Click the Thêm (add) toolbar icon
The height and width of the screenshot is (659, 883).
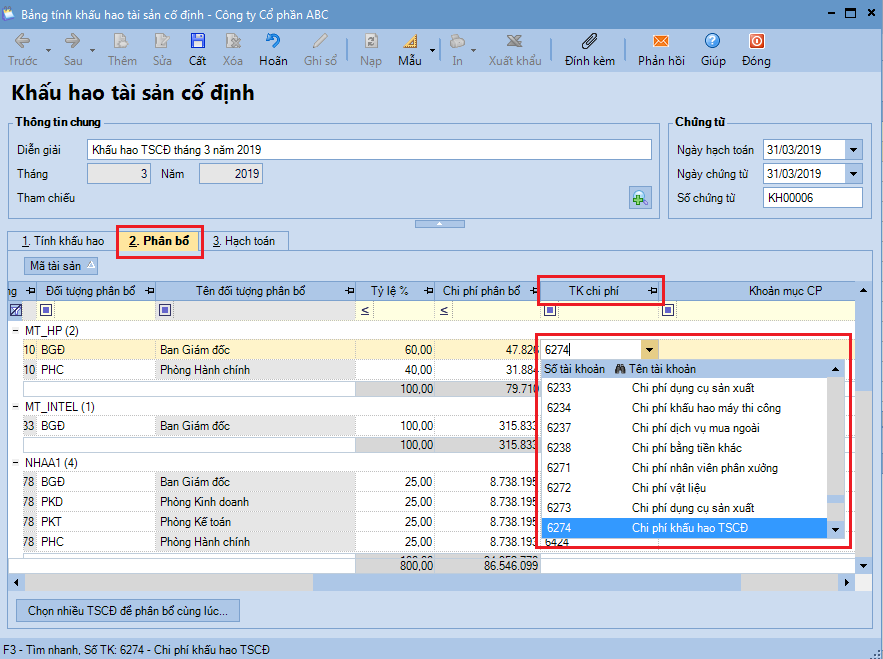click(121, 41)
